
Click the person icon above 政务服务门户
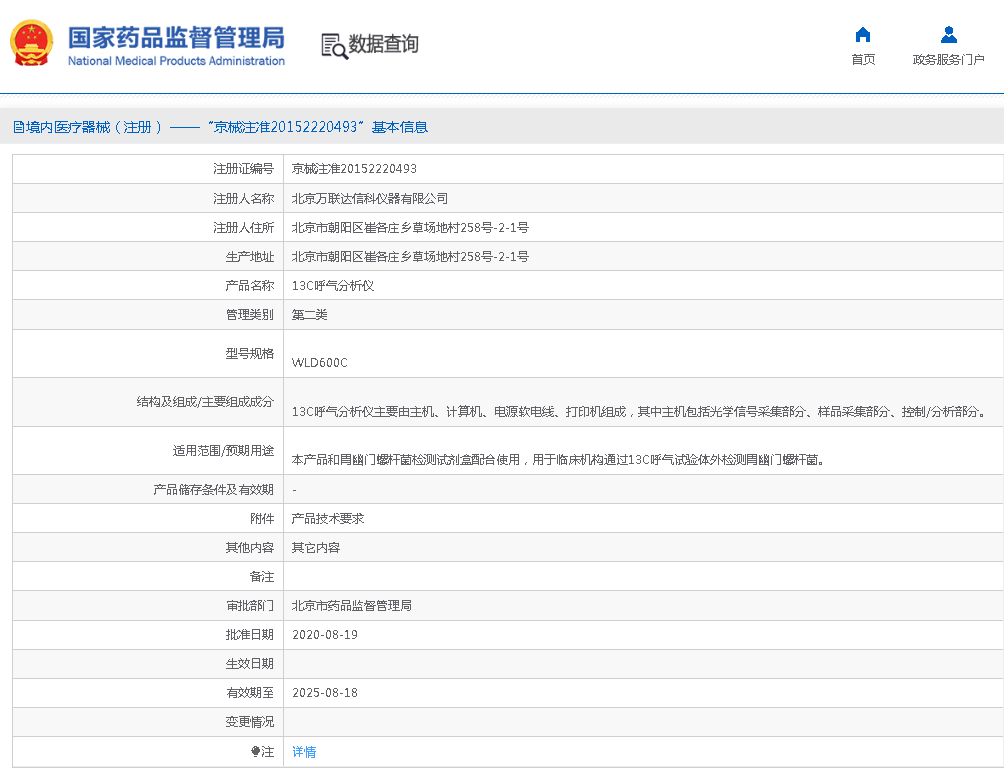948,34
